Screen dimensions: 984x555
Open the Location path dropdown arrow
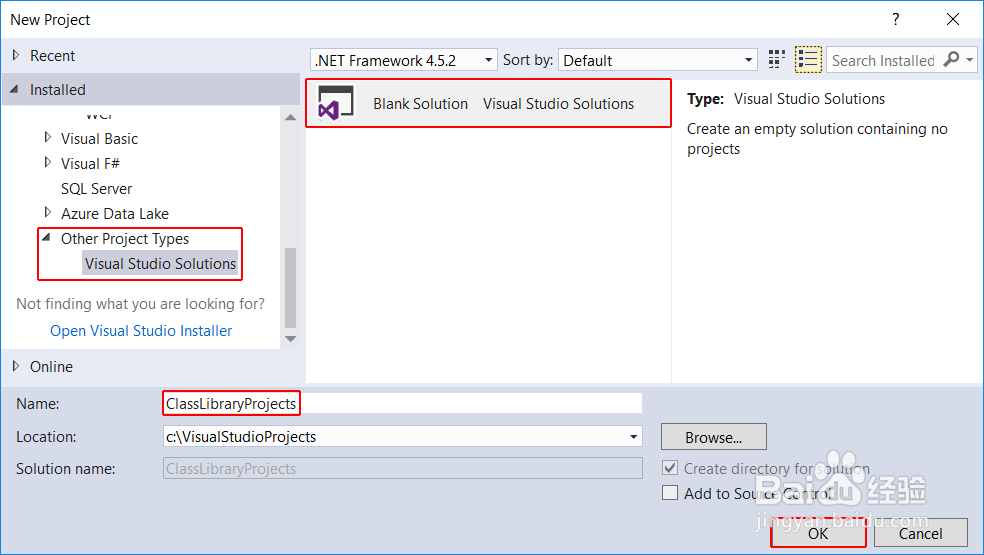(x=633, y=437)
